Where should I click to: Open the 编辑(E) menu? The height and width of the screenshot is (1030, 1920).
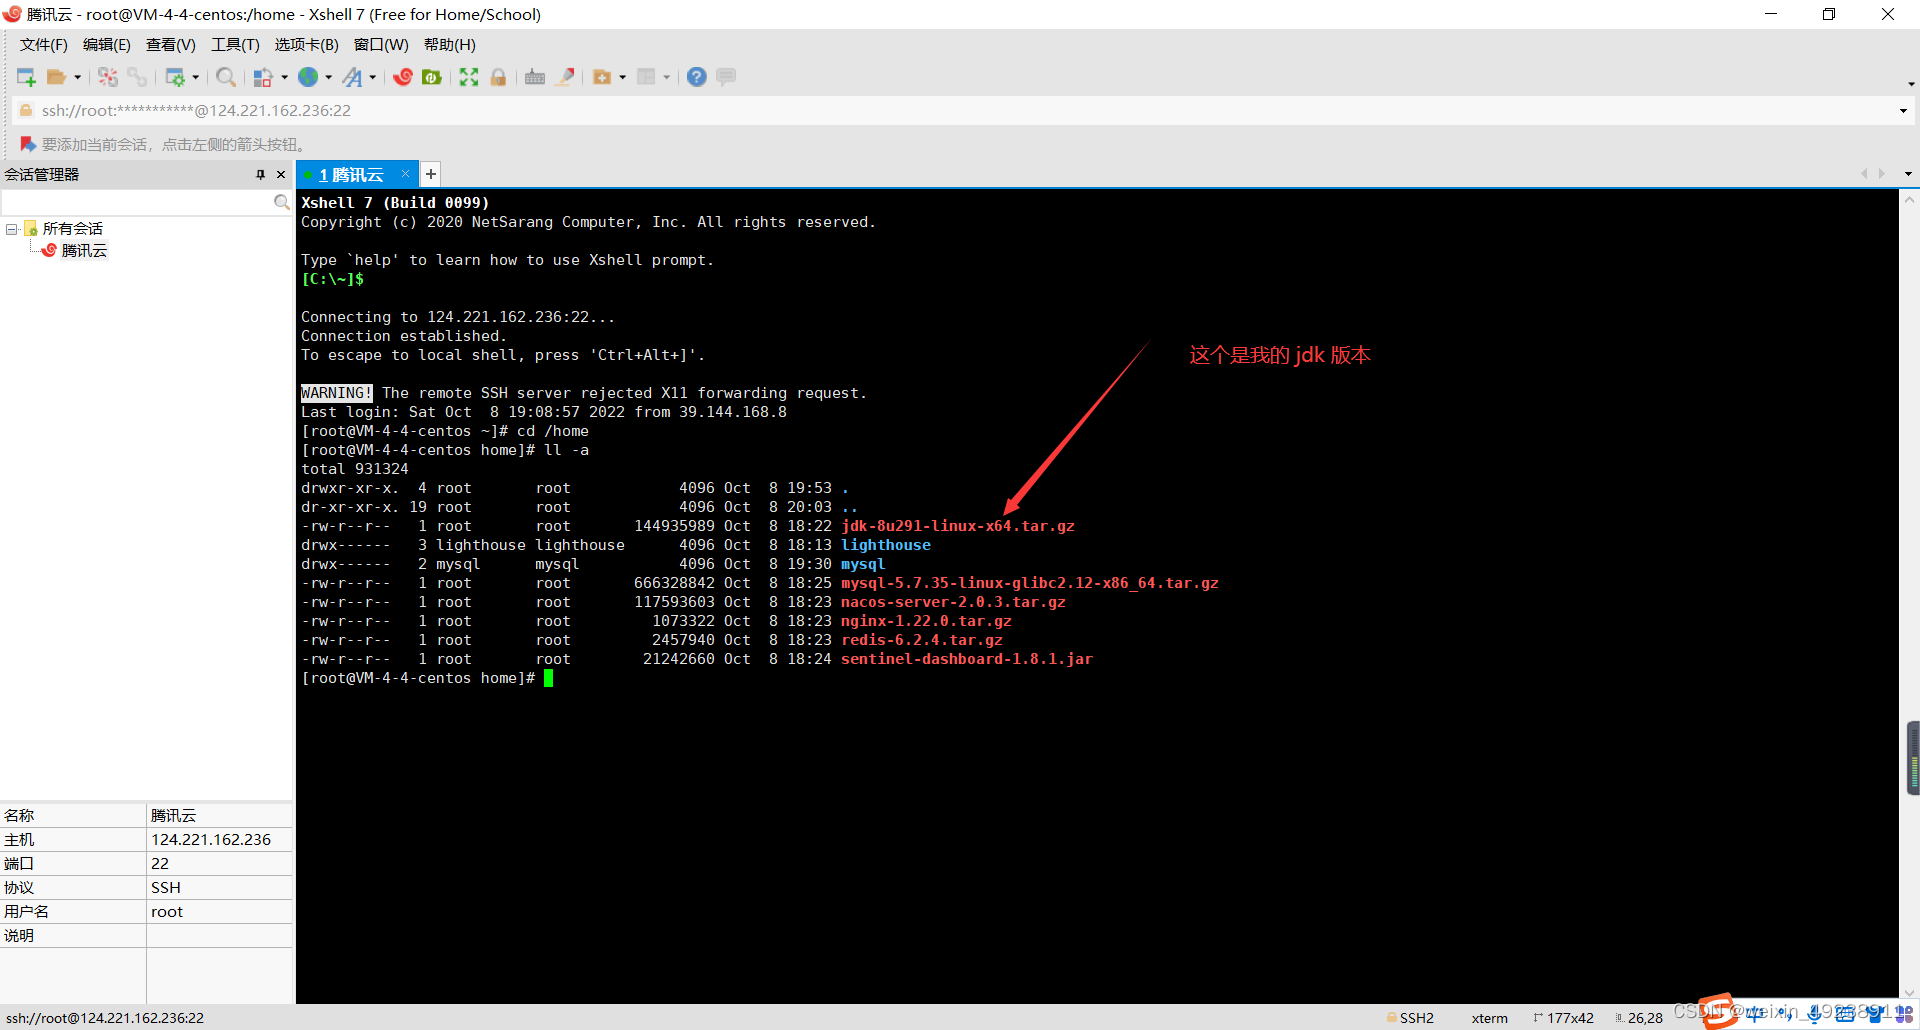pos(106,45)
